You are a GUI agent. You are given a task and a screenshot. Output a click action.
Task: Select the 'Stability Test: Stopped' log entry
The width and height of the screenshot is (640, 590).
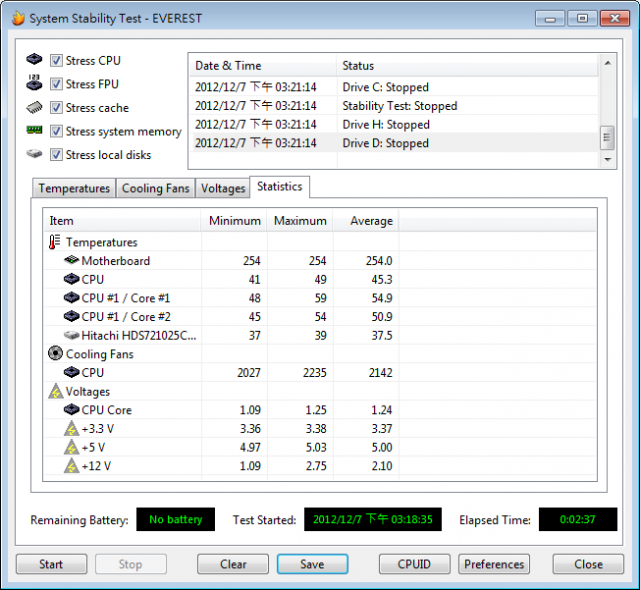[x=394, y=105]
